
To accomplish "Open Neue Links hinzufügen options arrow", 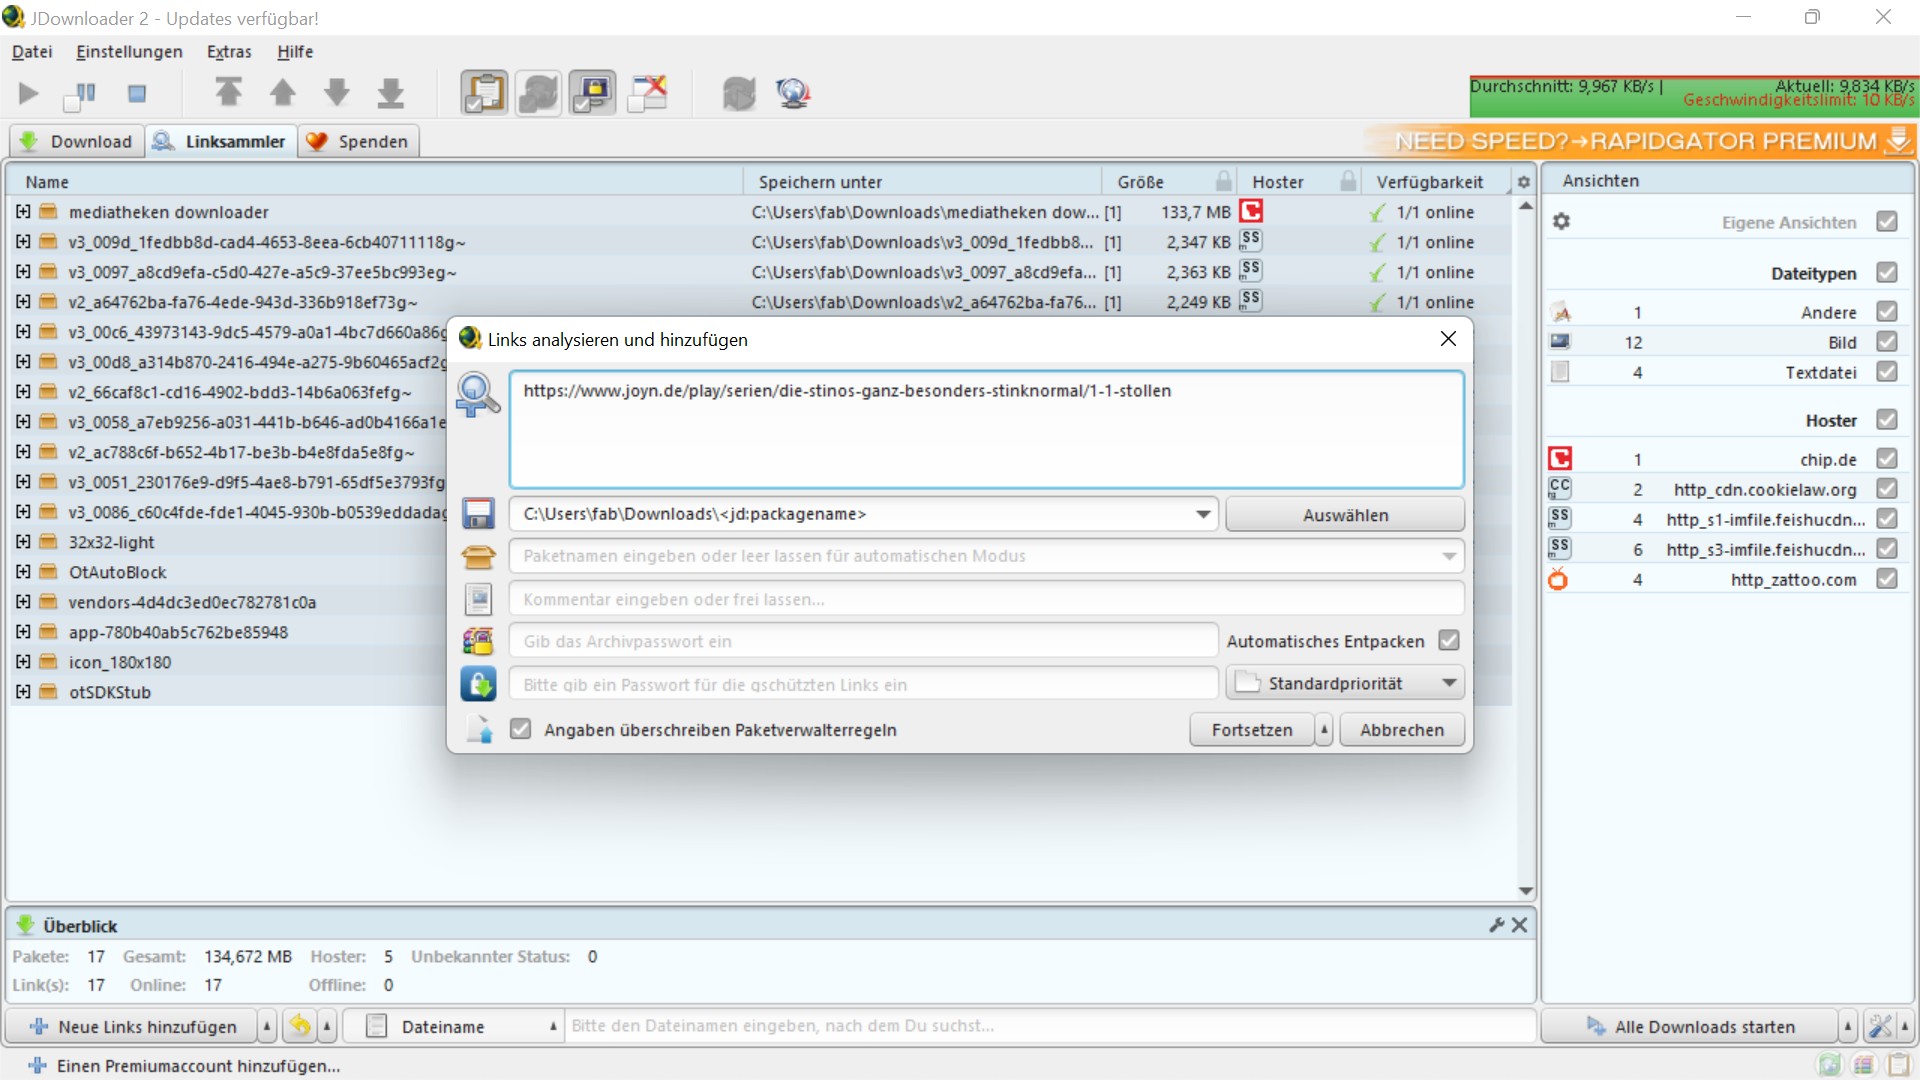I will (266, 1026).
